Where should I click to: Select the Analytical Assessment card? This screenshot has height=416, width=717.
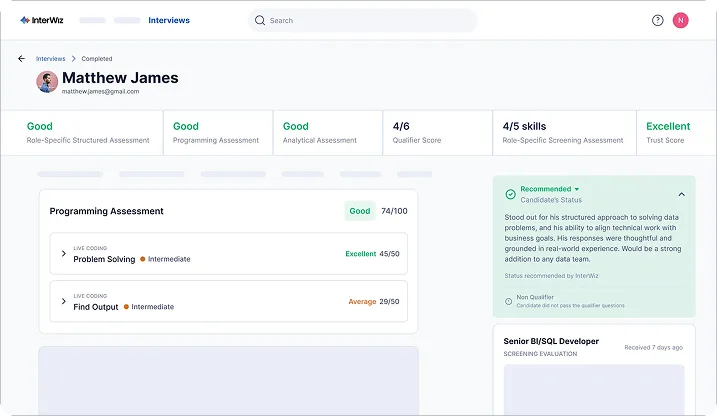click(328, 133)
